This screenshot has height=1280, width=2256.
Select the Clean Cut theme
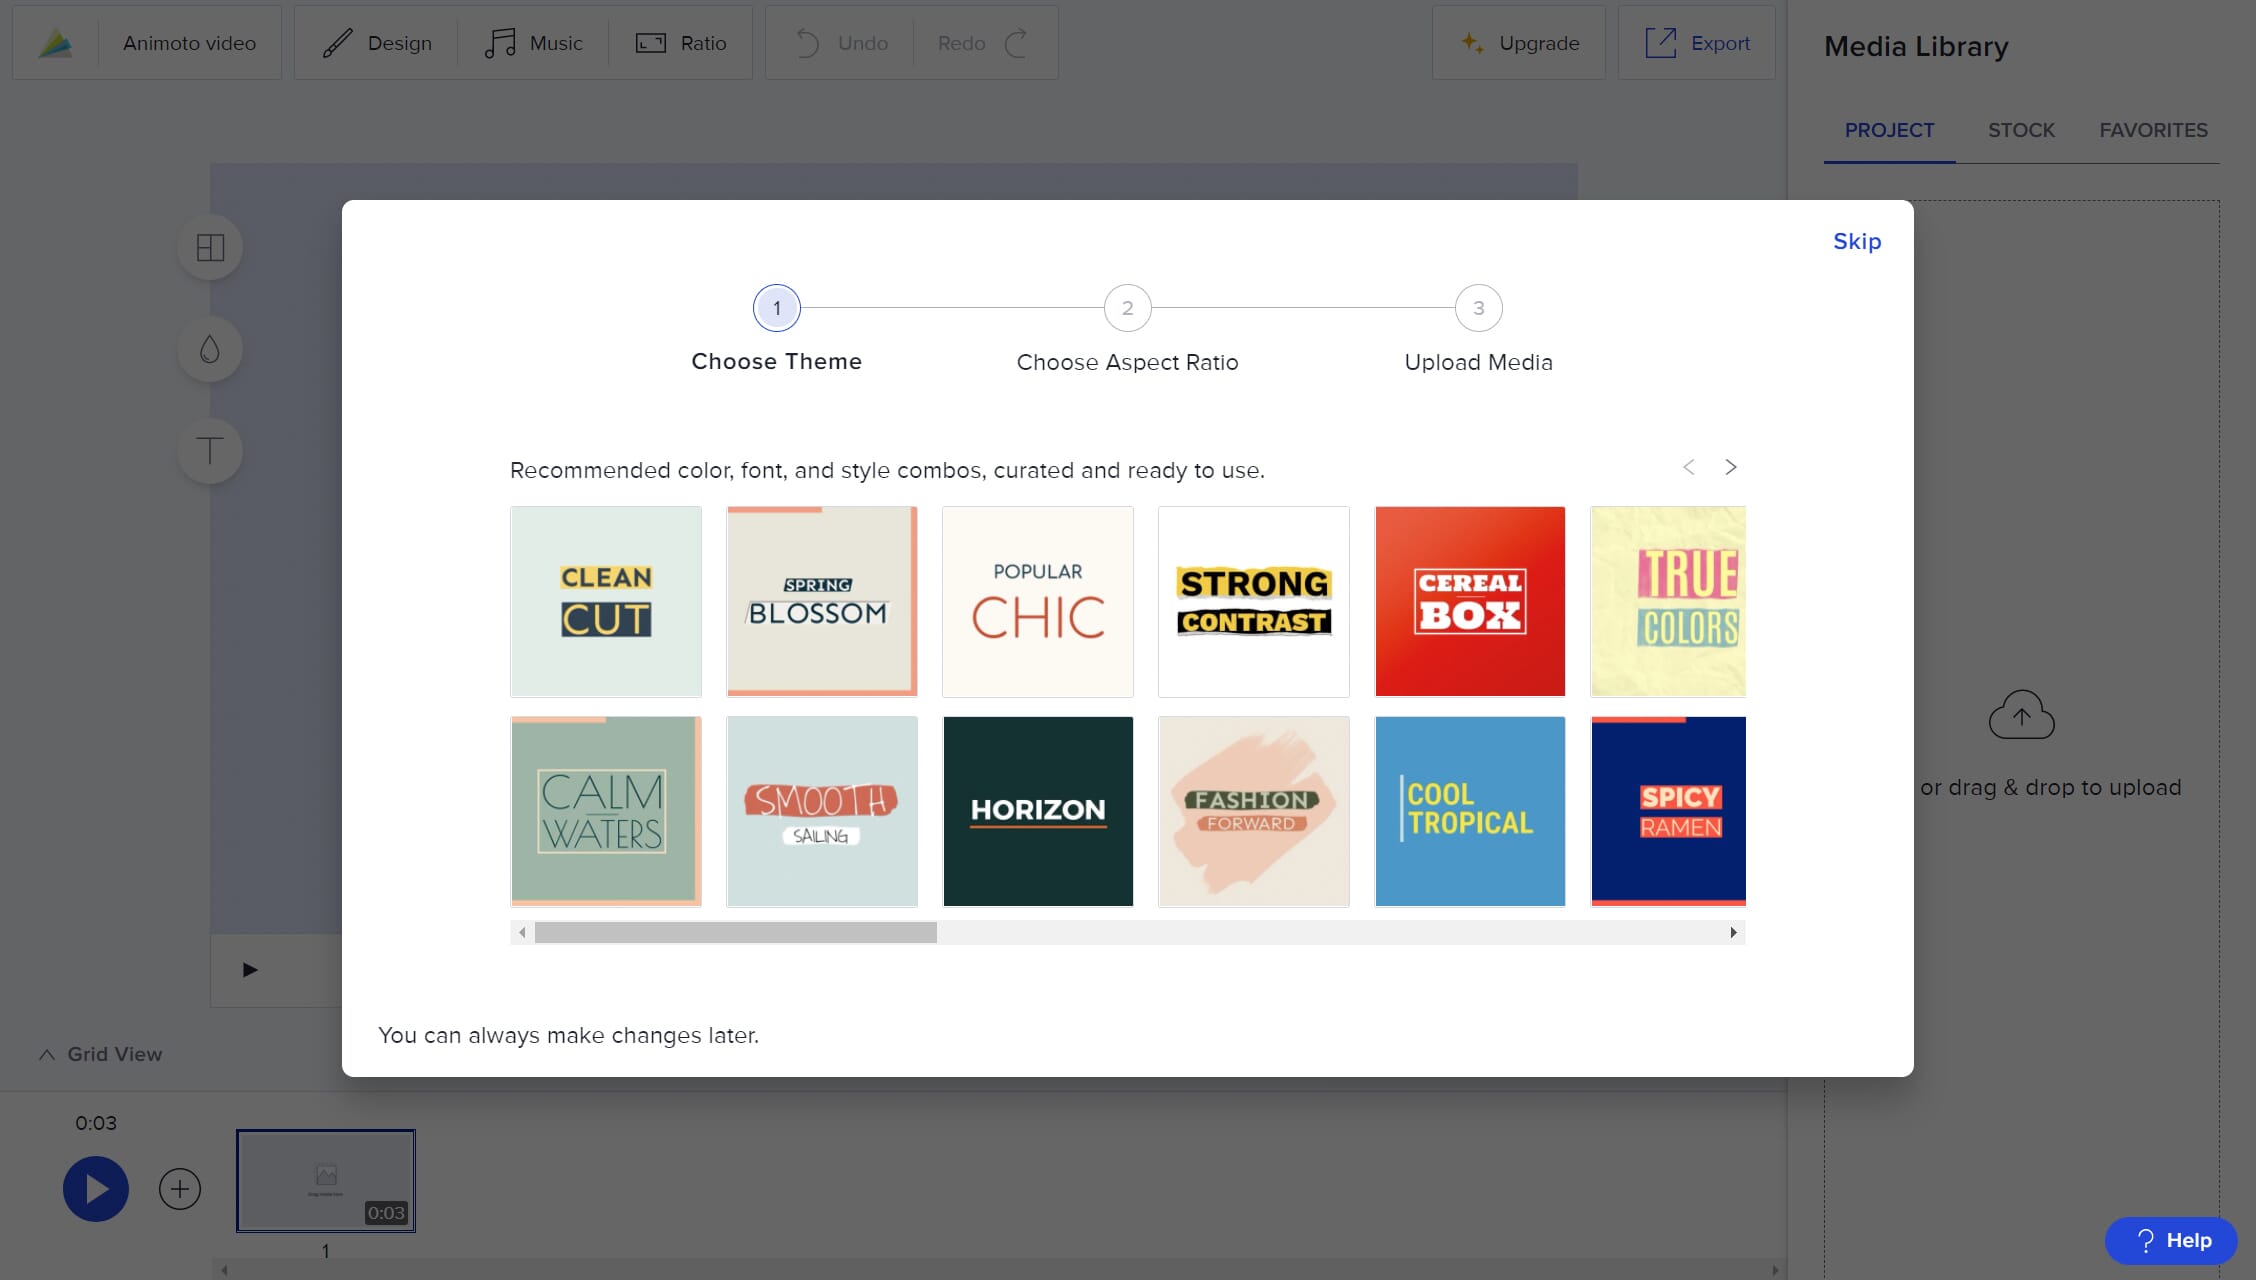click(x=606, y=601)
